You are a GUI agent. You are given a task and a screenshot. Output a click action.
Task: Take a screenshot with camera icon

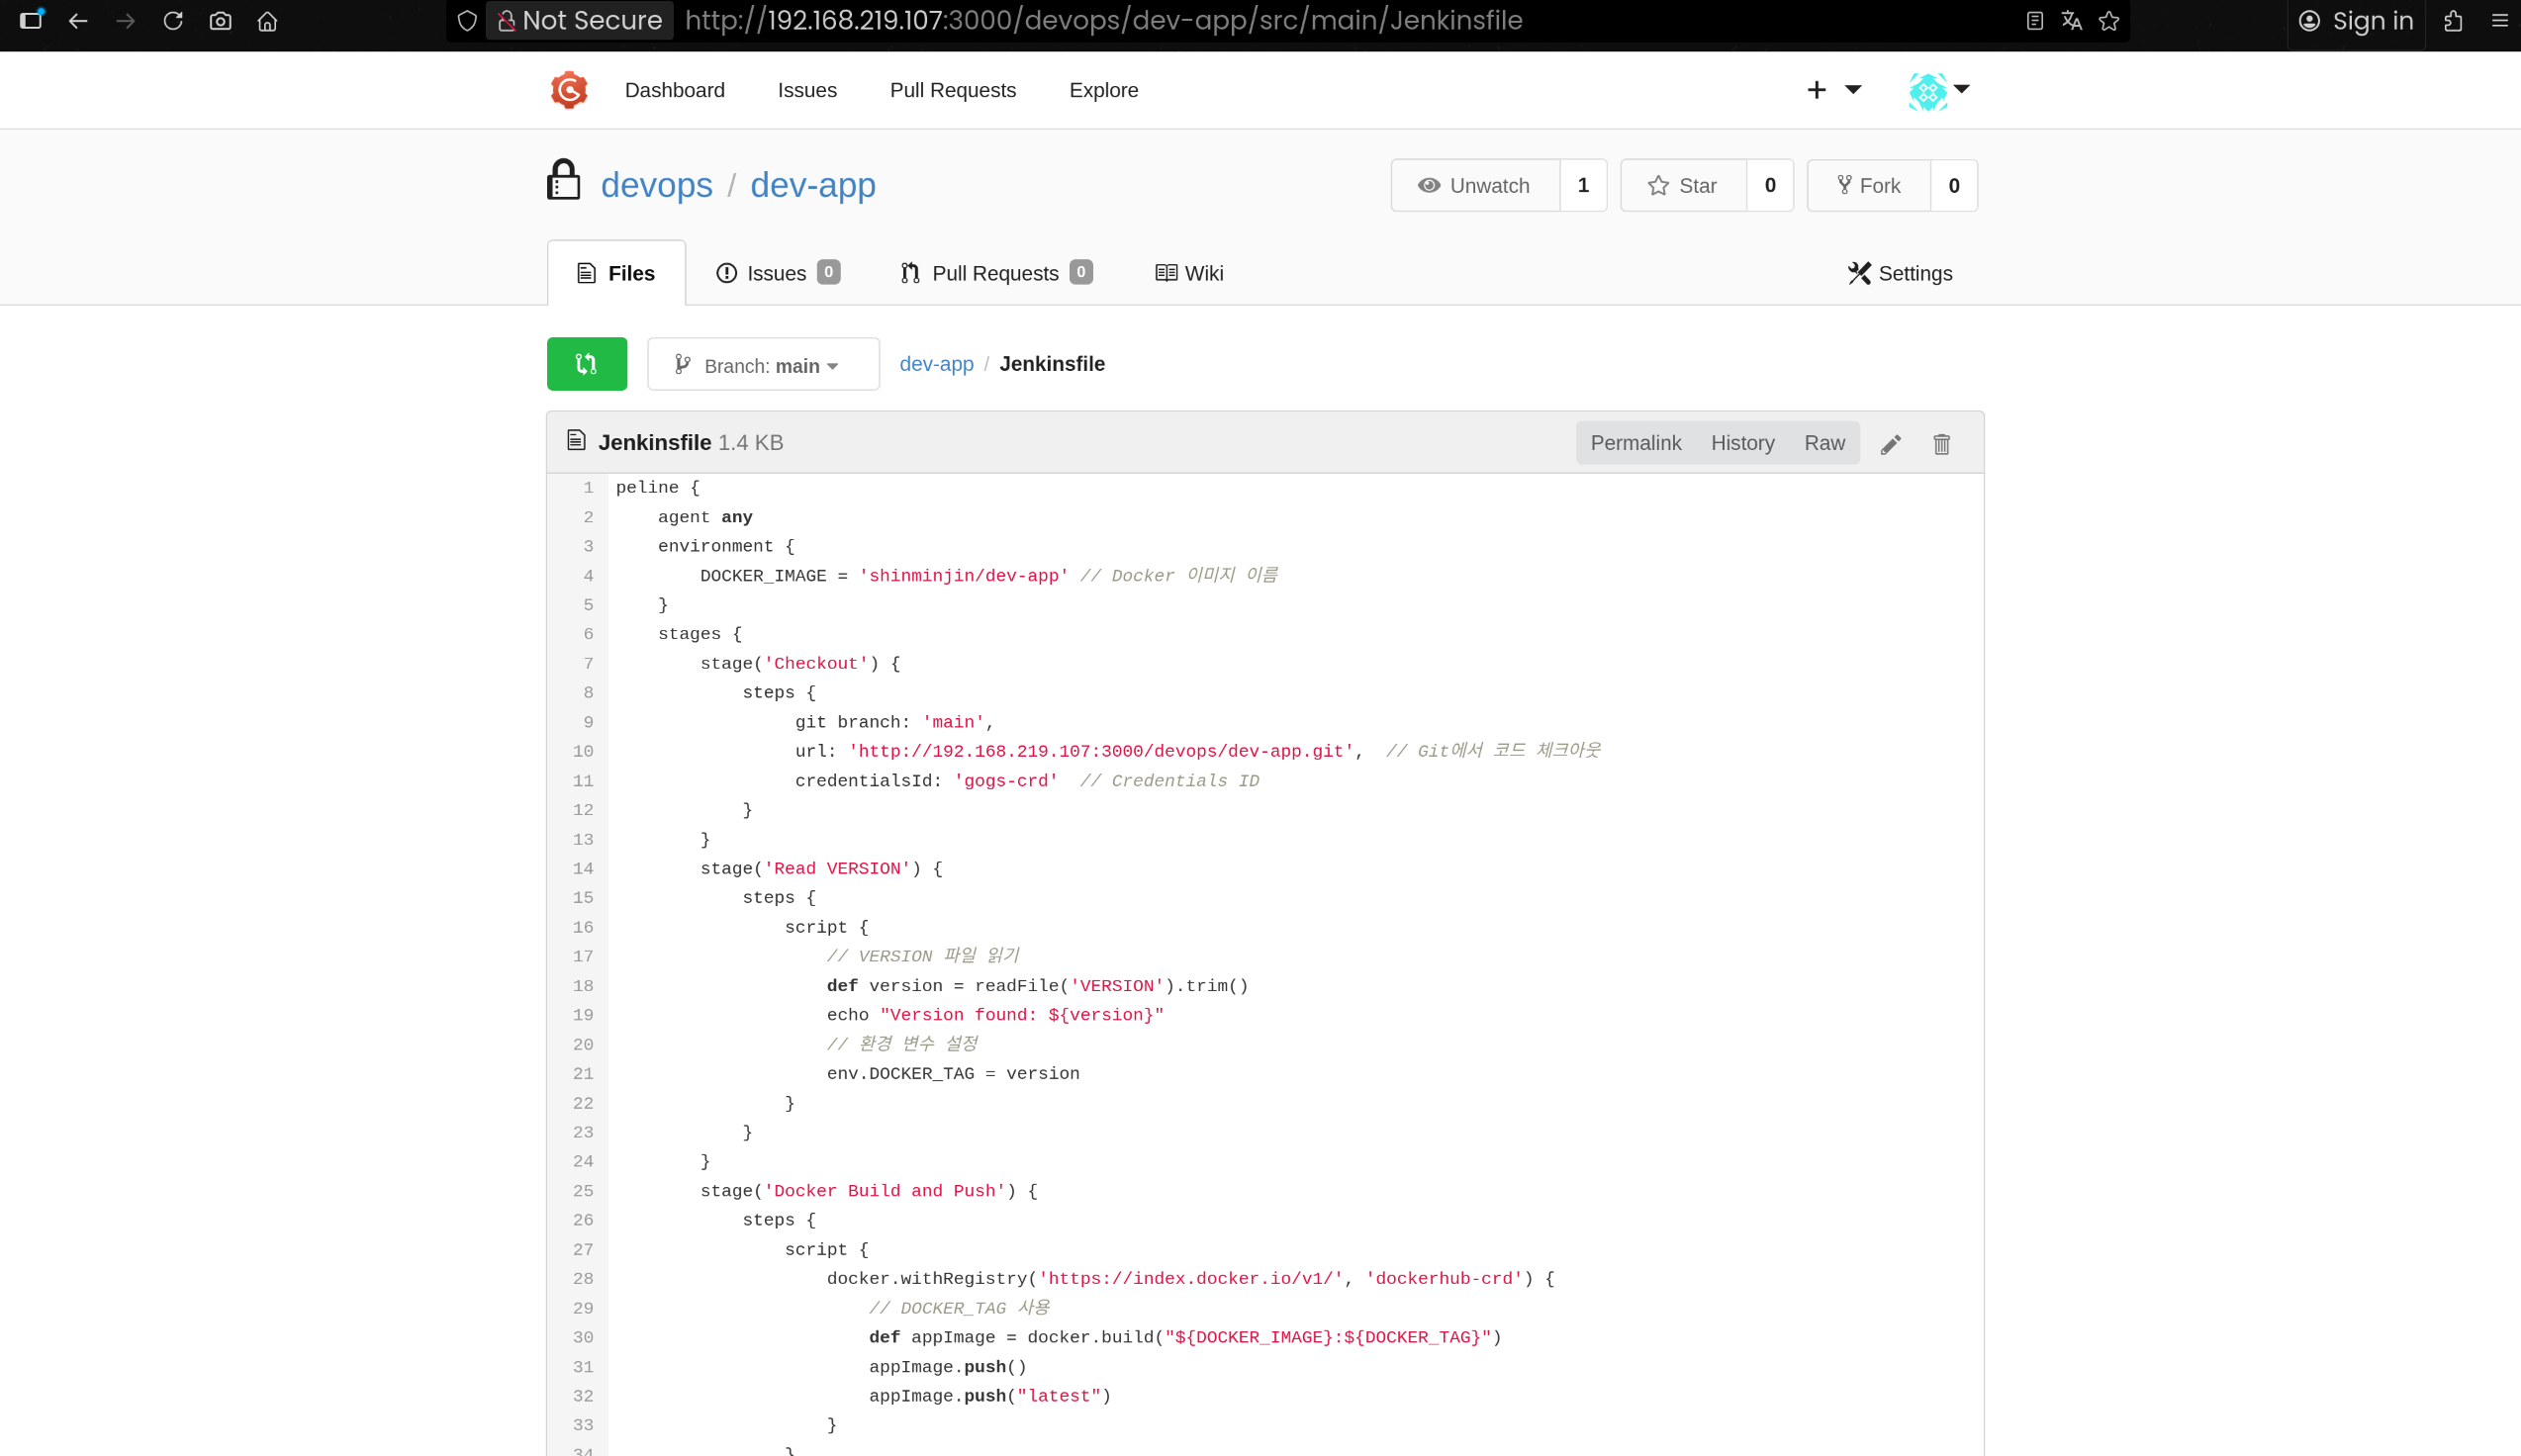[x=220, y=21]
